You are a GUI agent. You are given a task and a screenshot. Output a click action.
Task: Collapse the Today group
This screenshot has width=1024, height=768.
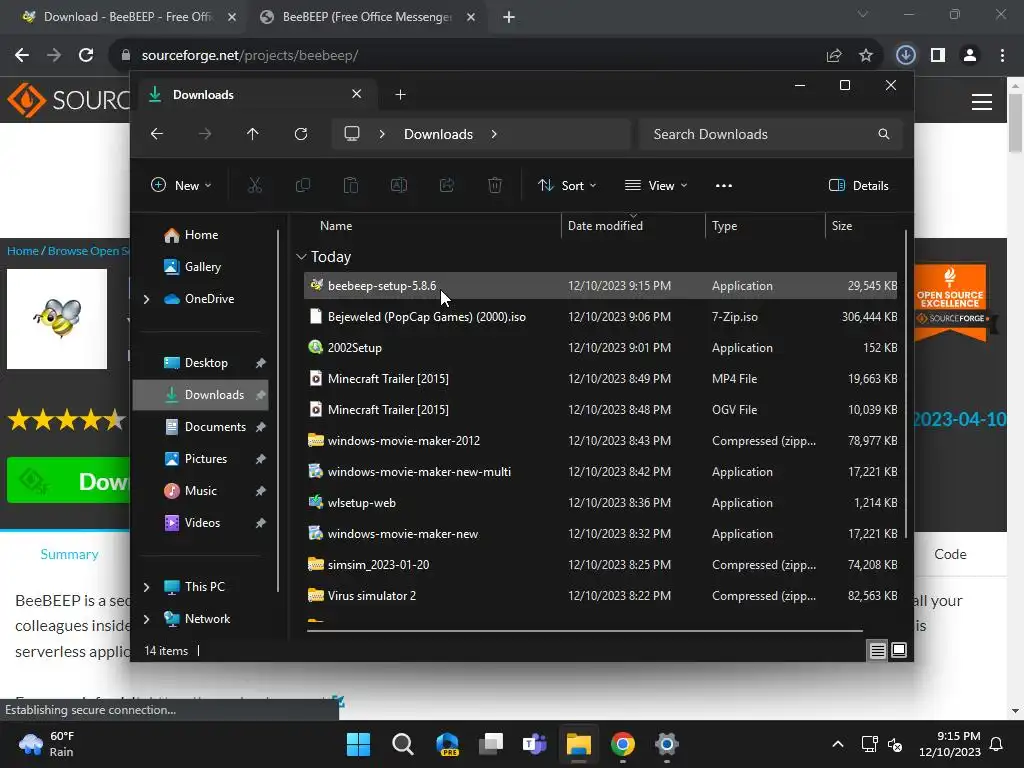coord(301,257)
